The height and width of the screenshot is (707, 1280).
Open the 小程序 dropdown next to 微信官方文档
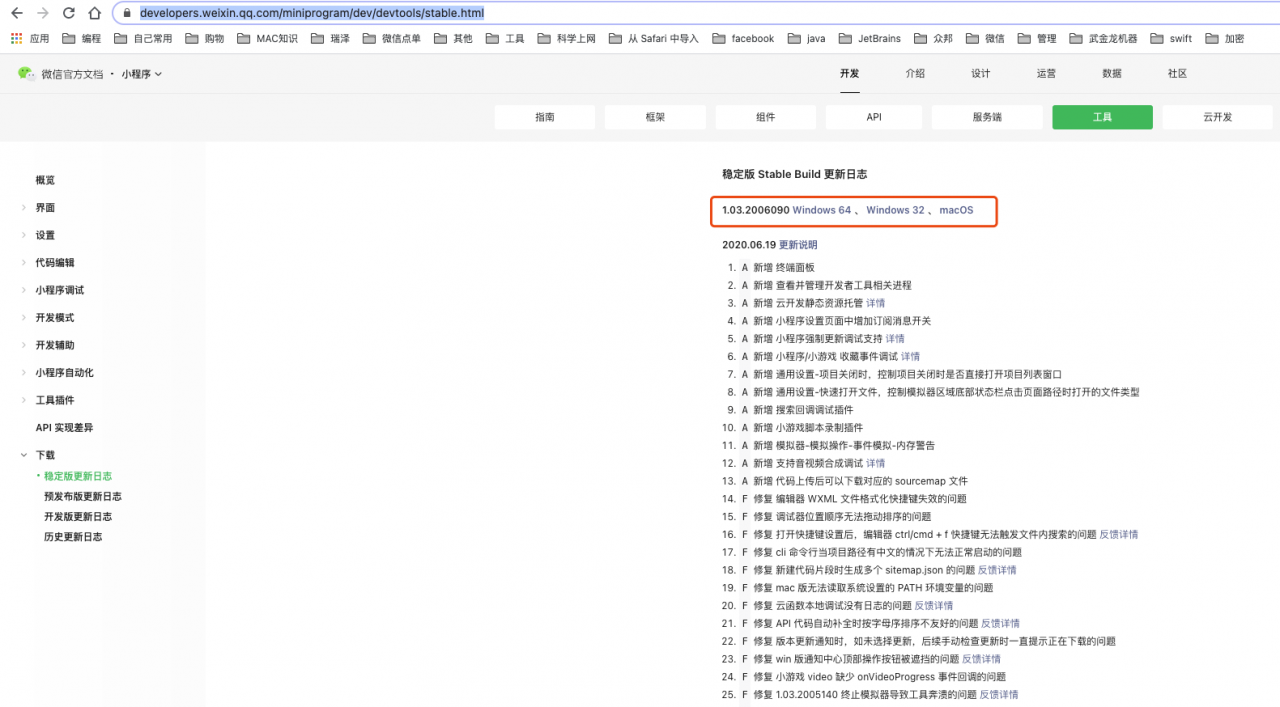coord(142,74)
